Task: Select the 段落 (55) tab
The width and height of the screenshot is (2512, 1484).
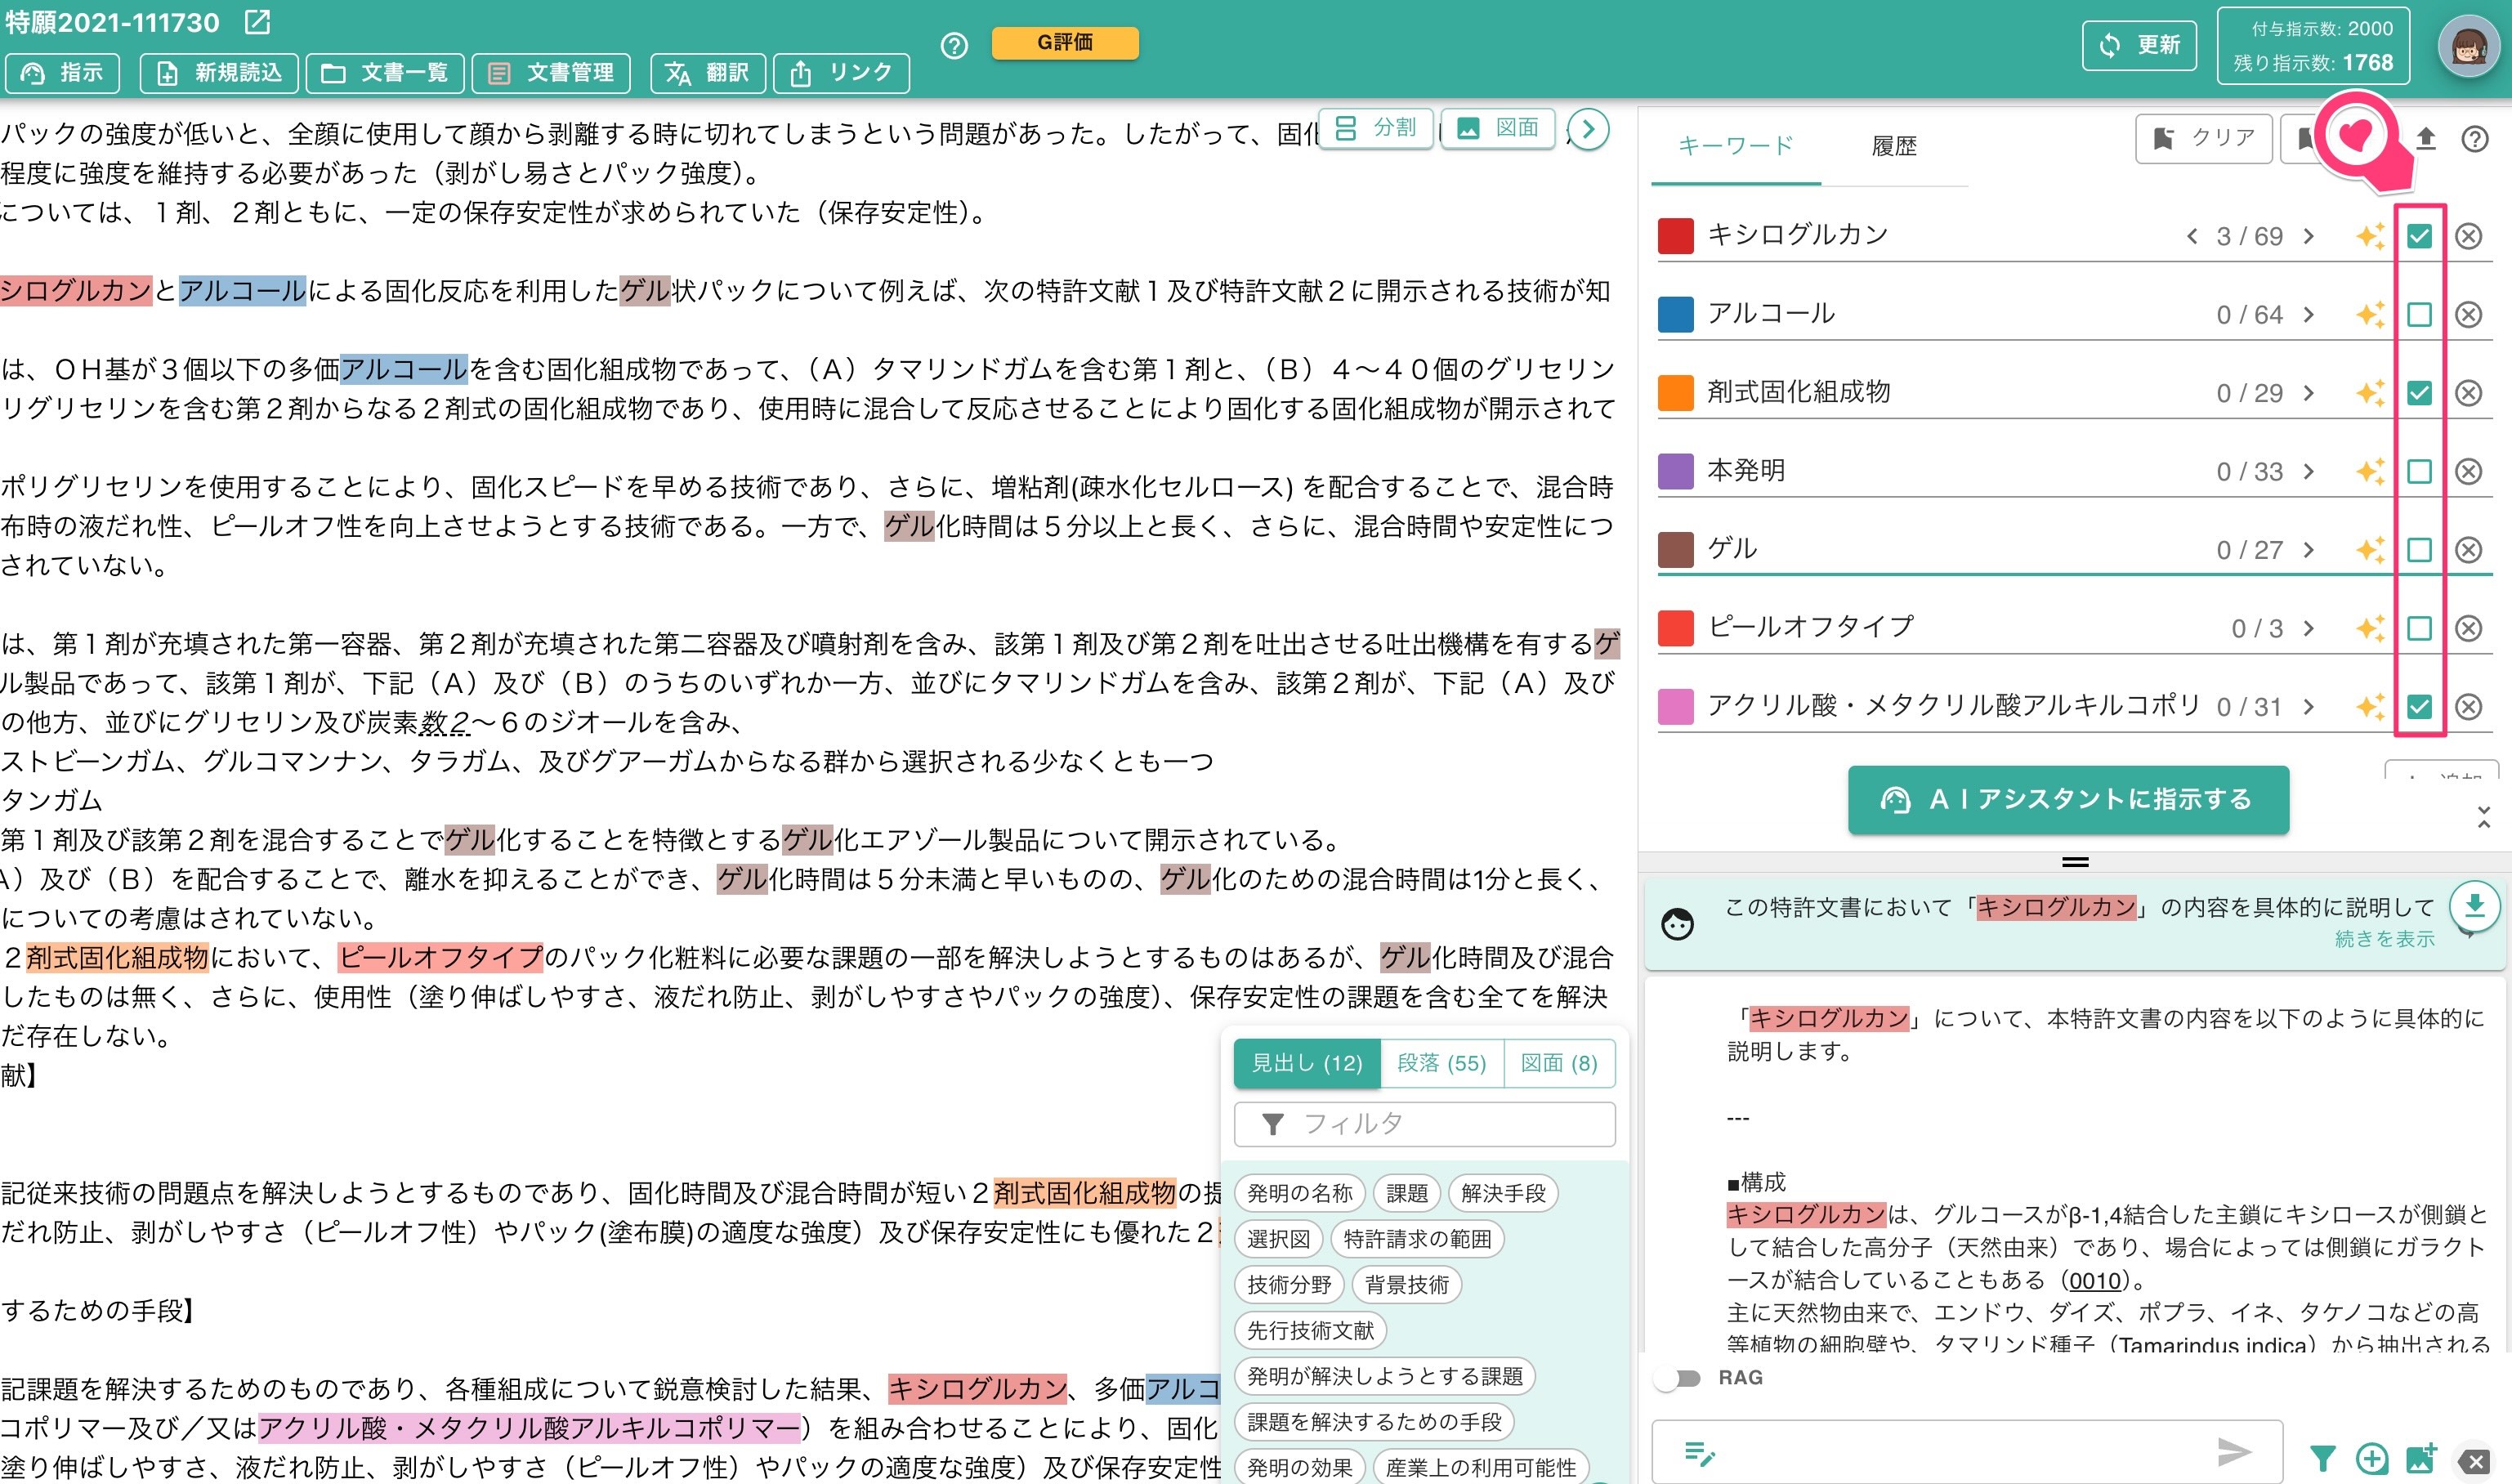Action: point(1441,1063)
